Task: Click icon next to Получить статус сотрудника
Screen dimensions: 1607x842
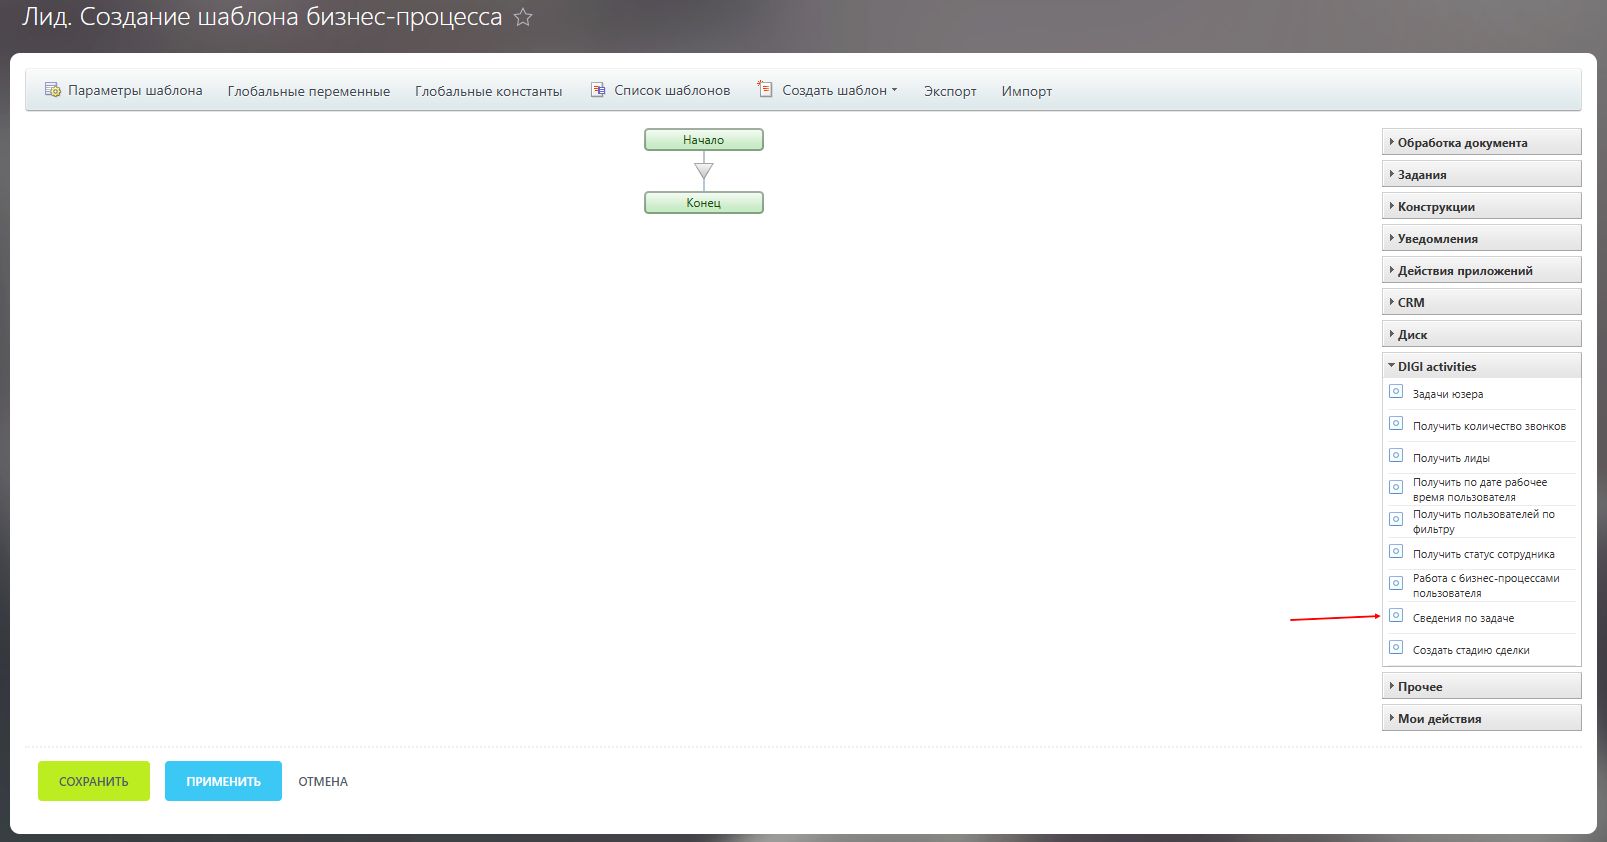Action: point(1396,552)
